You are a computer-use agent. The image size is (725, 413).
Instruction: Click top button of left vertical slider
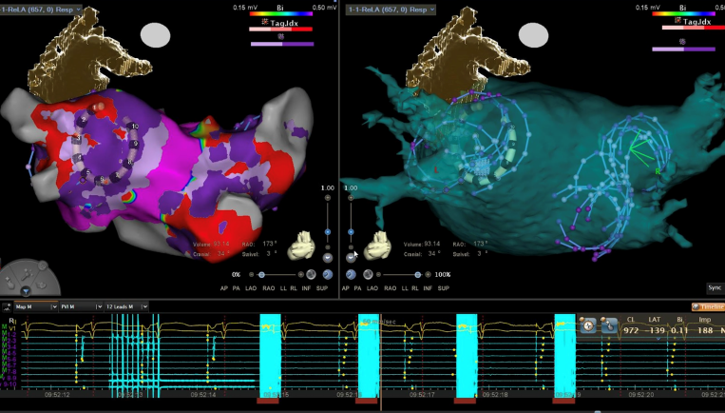(x=328, y=198)
